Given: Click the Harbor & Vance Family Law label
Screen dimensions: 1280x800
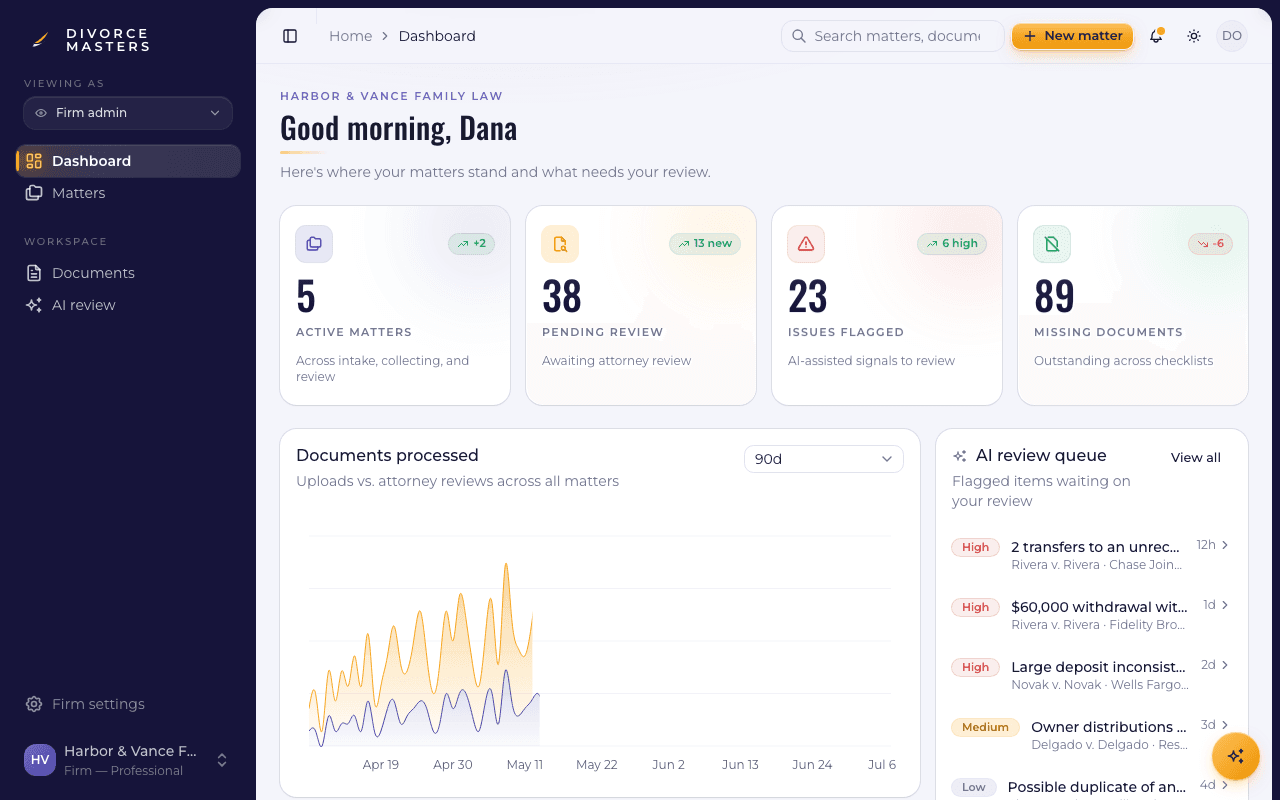Looking at the screenshot, I should (x=391, y=96).
